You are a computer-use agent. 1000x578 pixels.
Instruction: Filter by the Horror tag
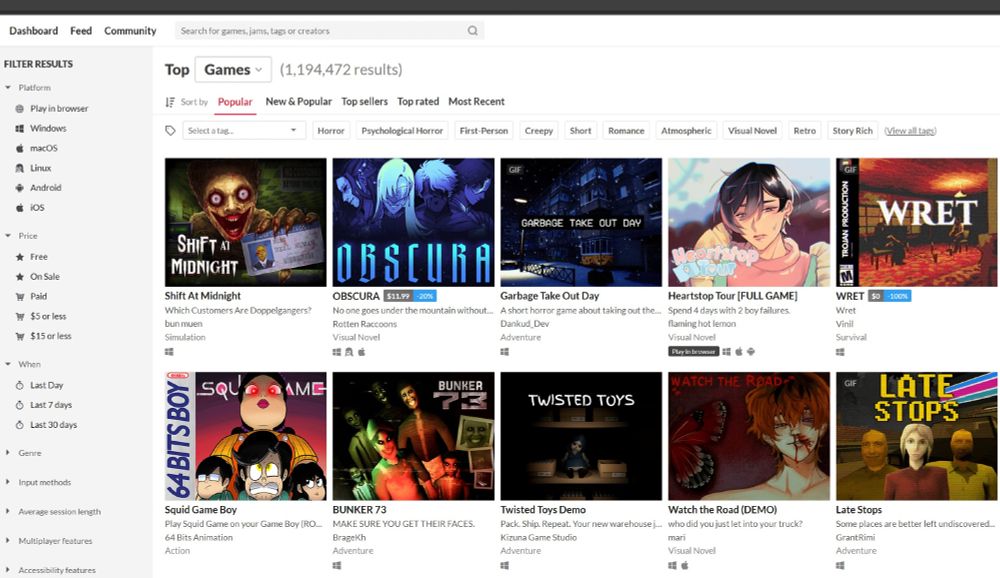coord(331,131)
